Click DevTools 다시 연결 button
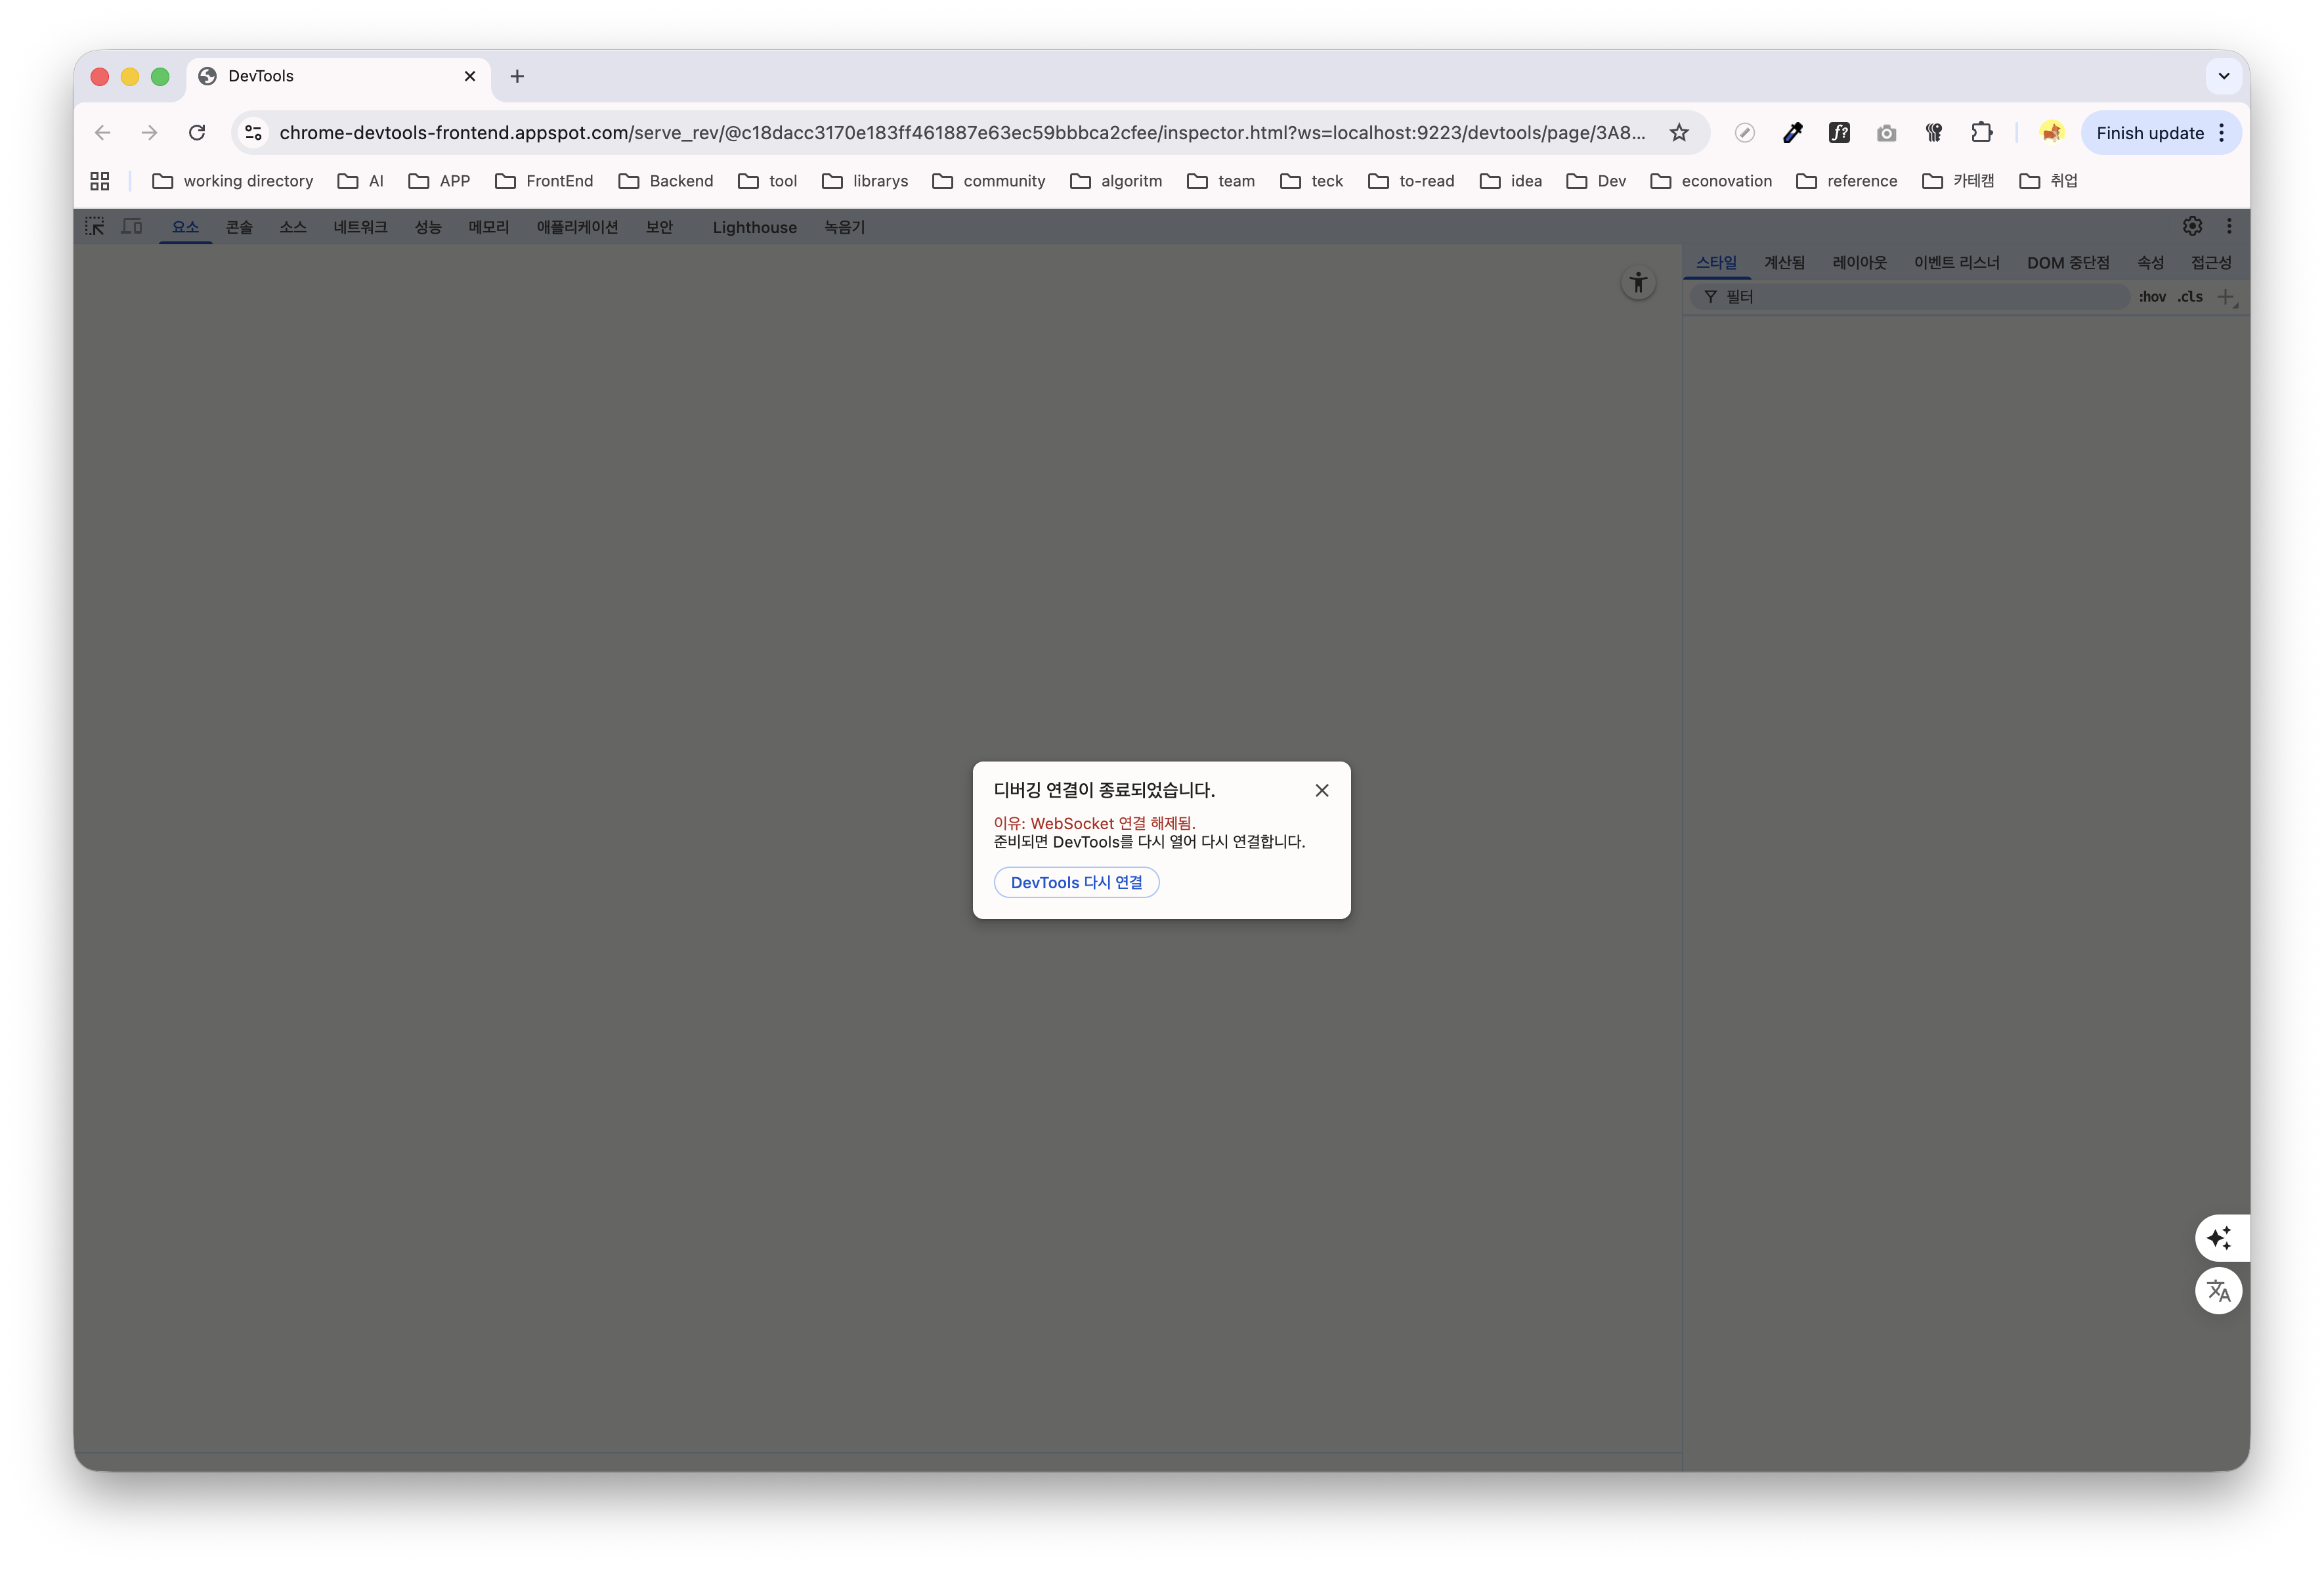Screen dimensions: 2324x1569 click(x=1076, y=882)
